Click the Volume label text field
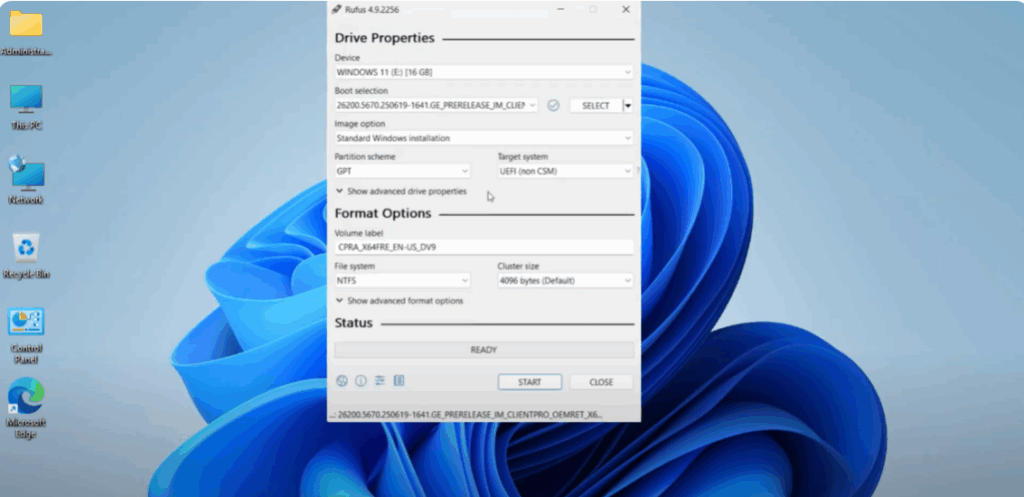The width and height of the screenshot is (1024, 497). [484, 248]
